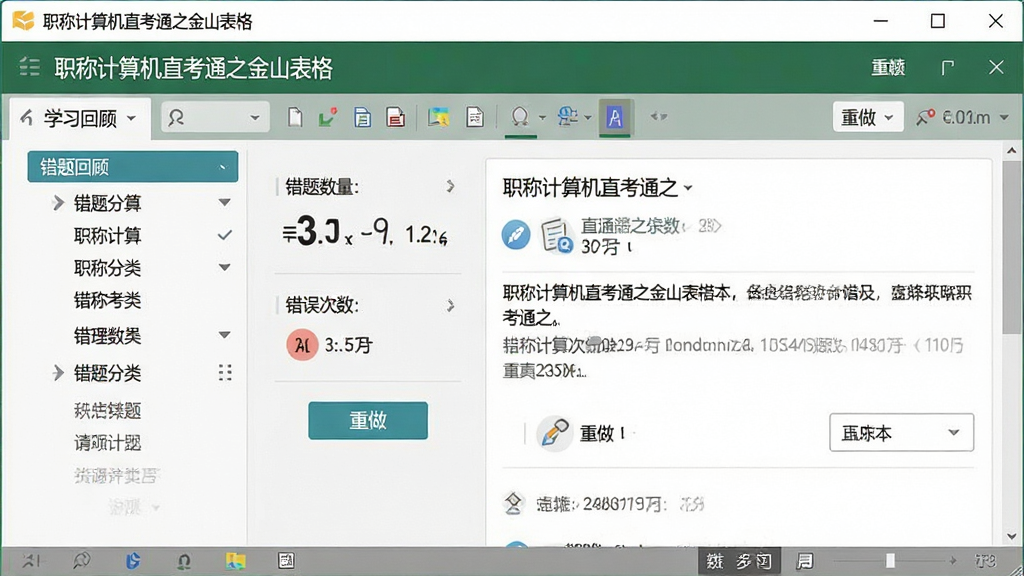Click the left-right arrows toolbar icon

(659, 117)
